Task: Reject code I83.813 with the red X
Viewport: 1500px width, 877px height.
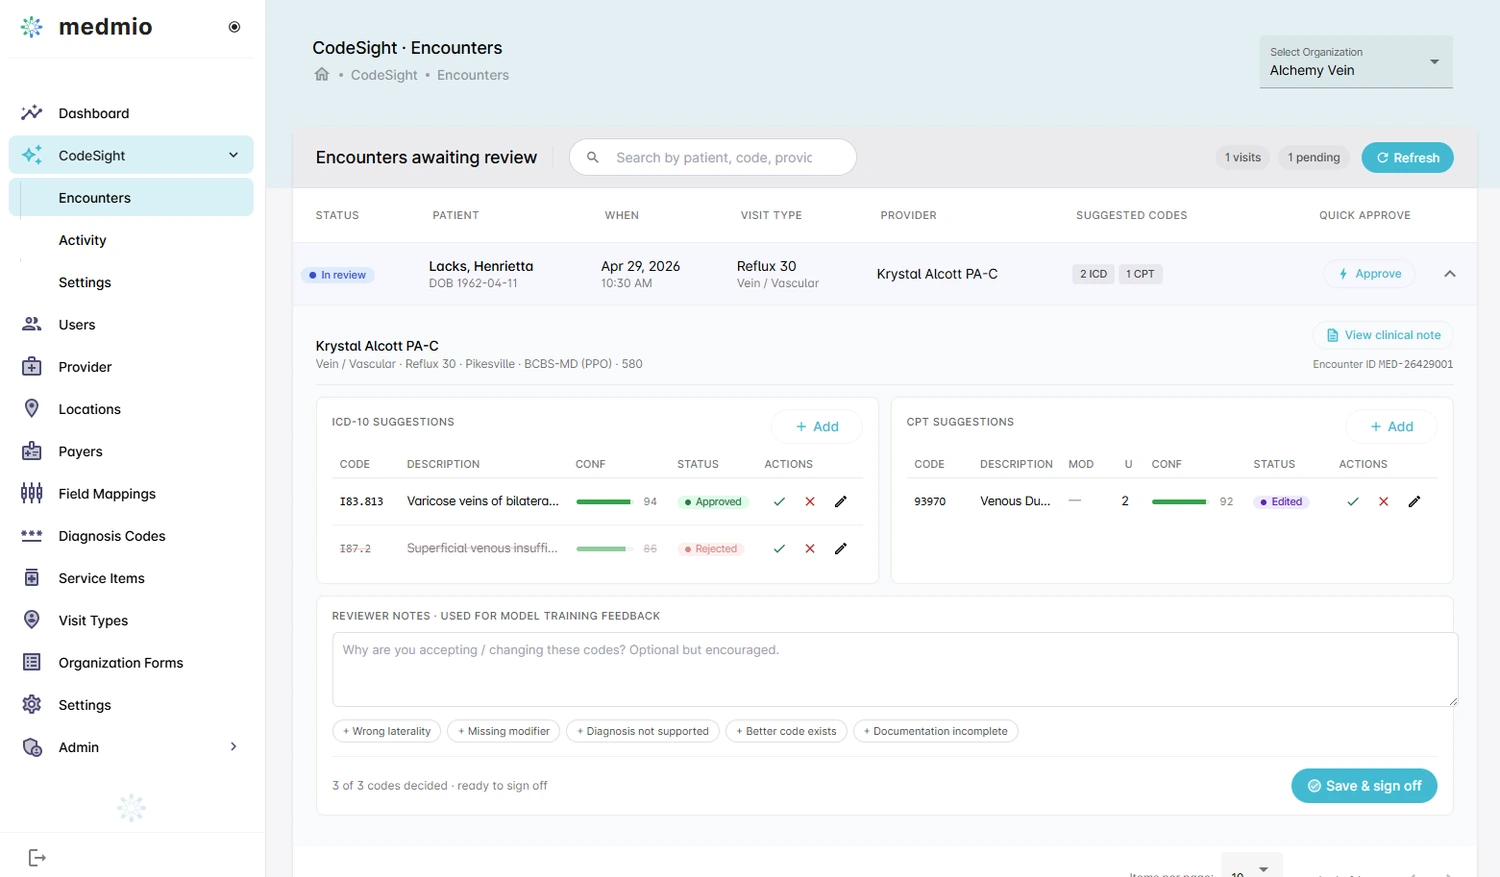Action: pos(810,502)
